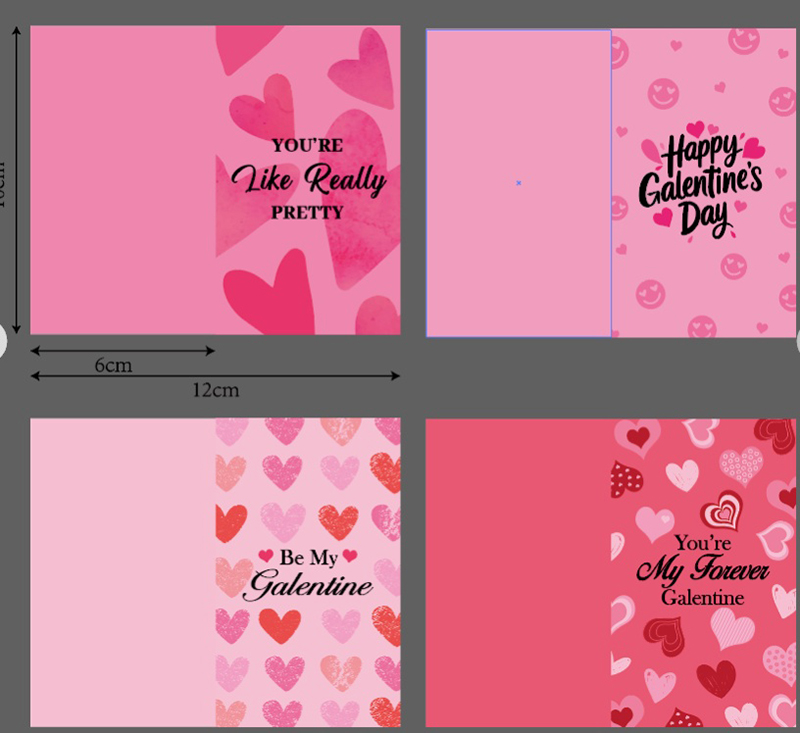Select the "PRETTY" text on first card
Screen dimensions: 800x733
pyautogui.click(x=307, y=212)
